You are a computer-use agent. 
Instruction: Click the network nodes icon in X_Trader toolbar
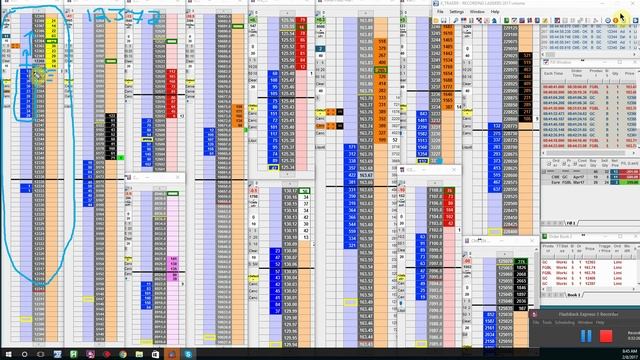[x=479, y=20]
